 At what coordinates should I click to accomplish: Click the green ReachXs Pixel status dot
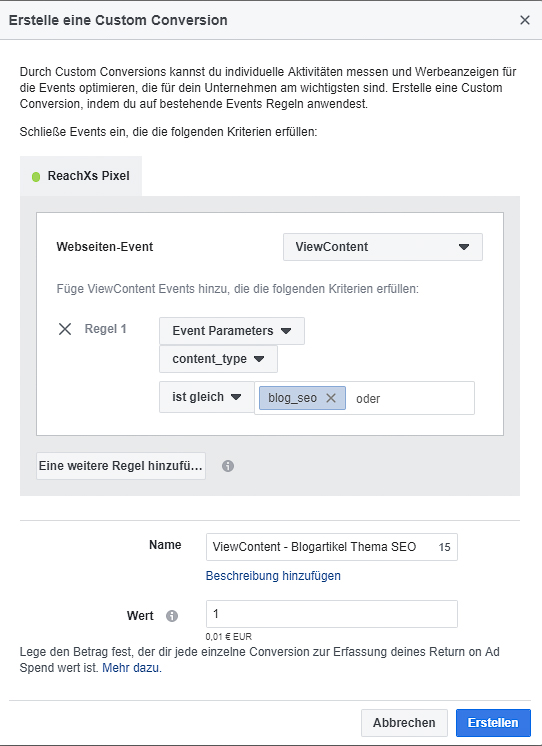(x=36, y=177)
